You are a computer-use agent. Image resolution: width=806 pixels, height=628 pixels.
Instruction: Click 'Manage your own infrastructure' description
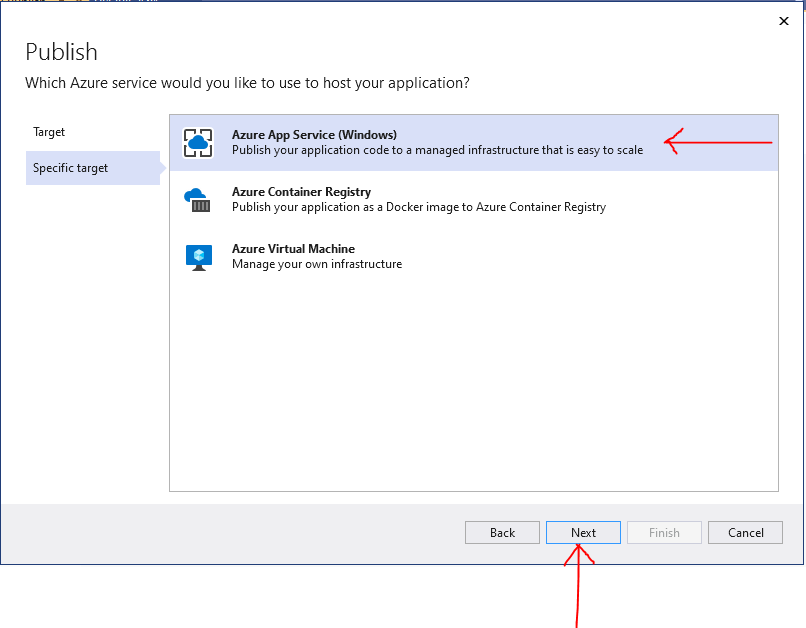point(317,264)
